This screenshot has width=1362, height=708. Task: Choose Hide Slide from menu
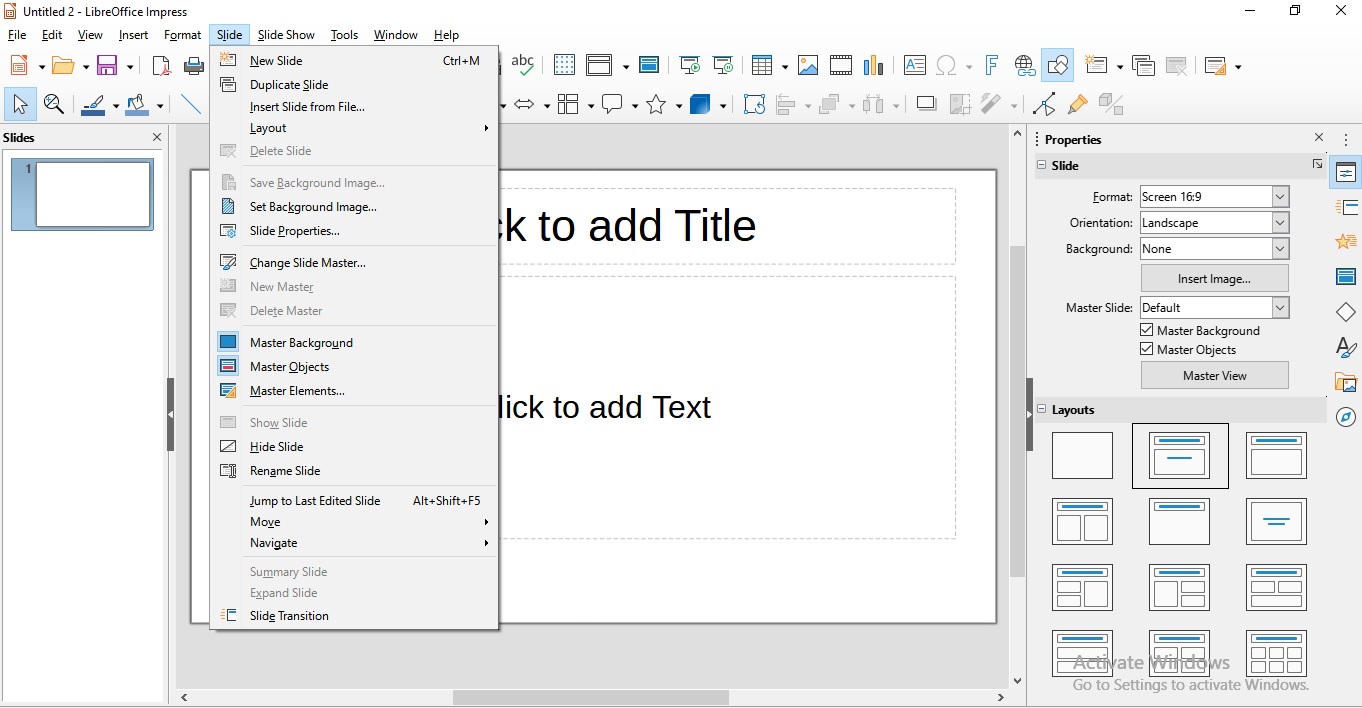click(354, 447)
